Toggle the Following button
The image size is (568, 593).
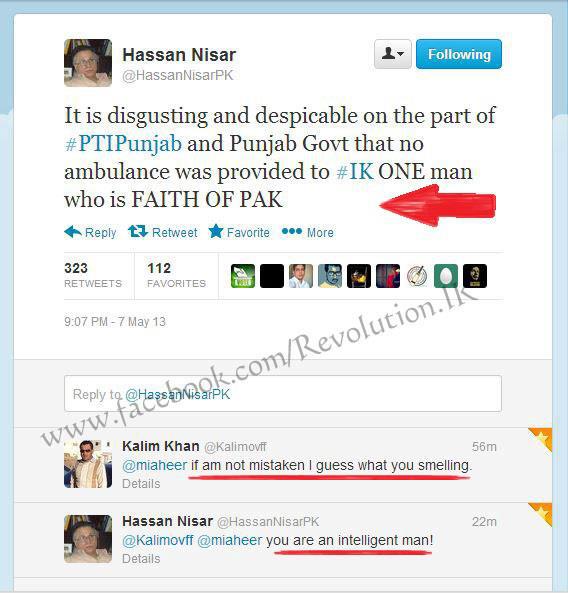point(459,54)
